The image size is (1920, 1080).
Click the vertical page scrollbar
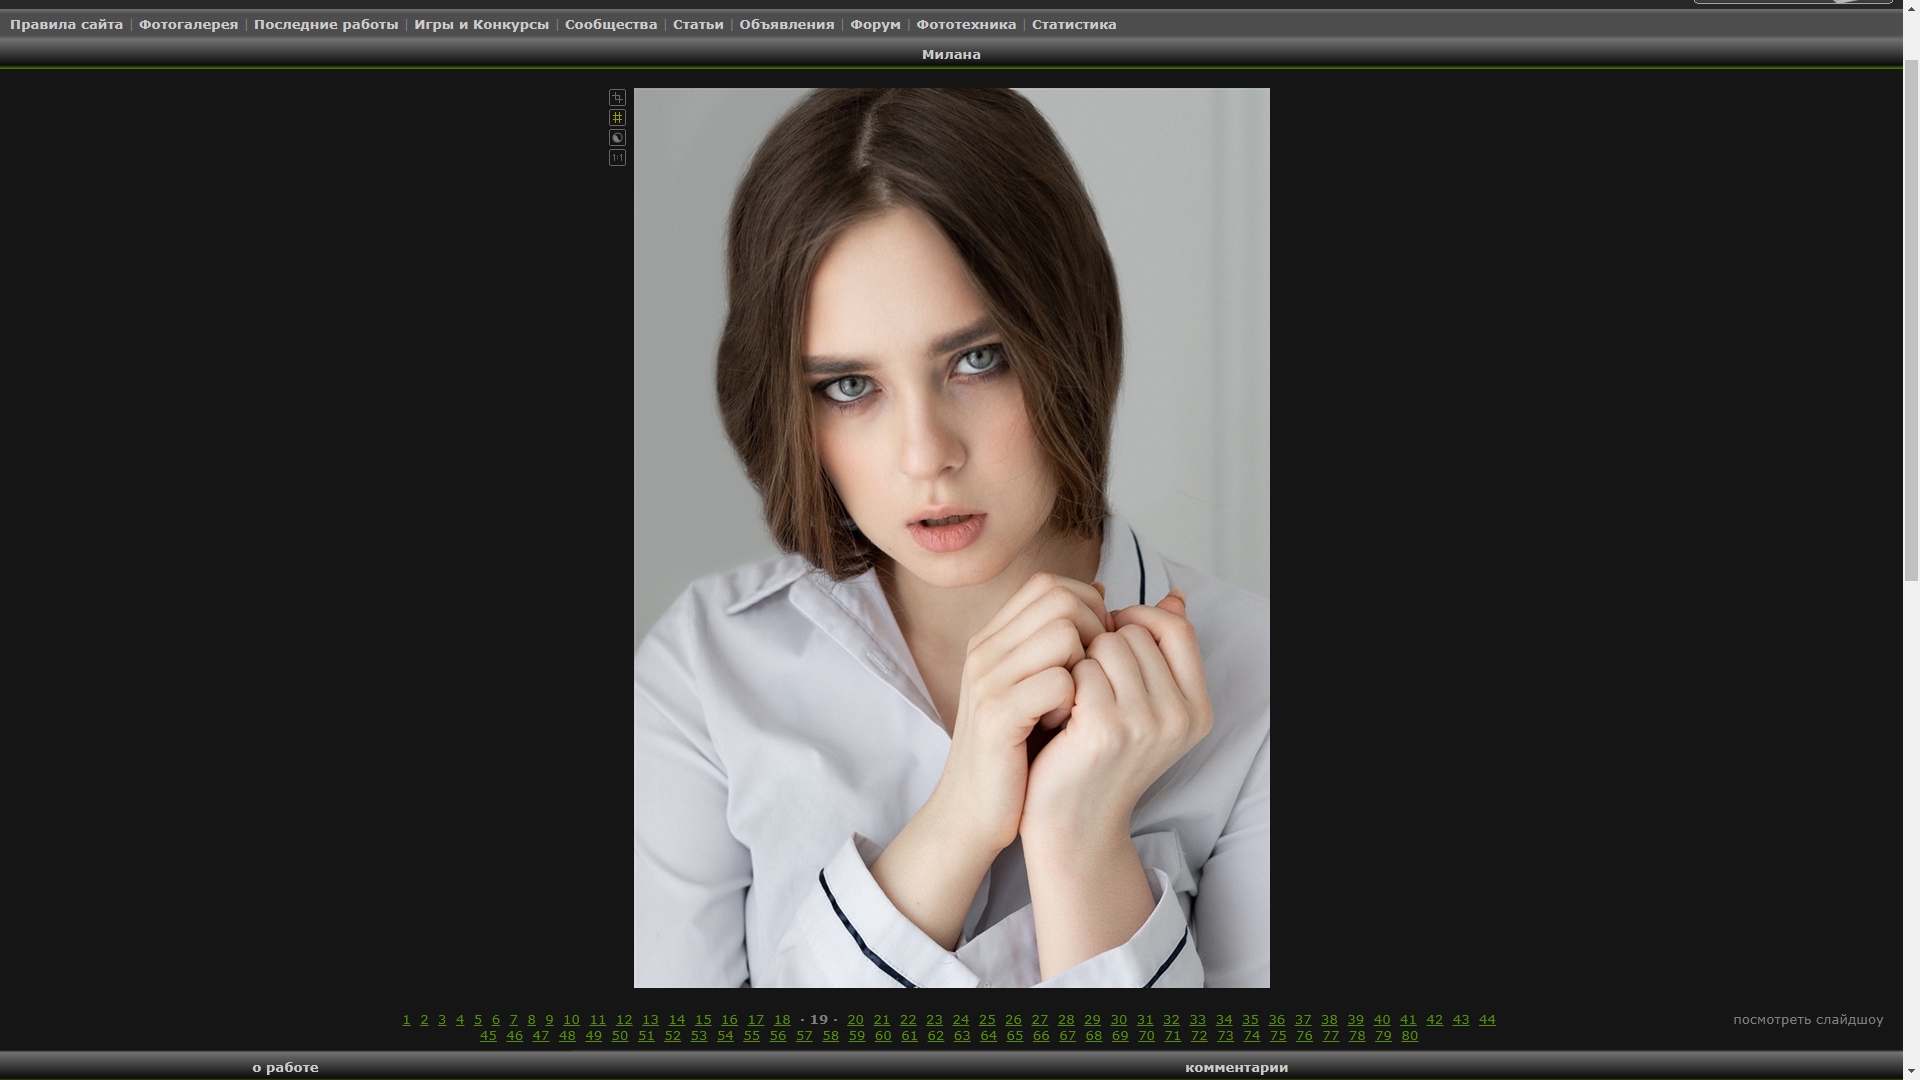point(1911,320)
